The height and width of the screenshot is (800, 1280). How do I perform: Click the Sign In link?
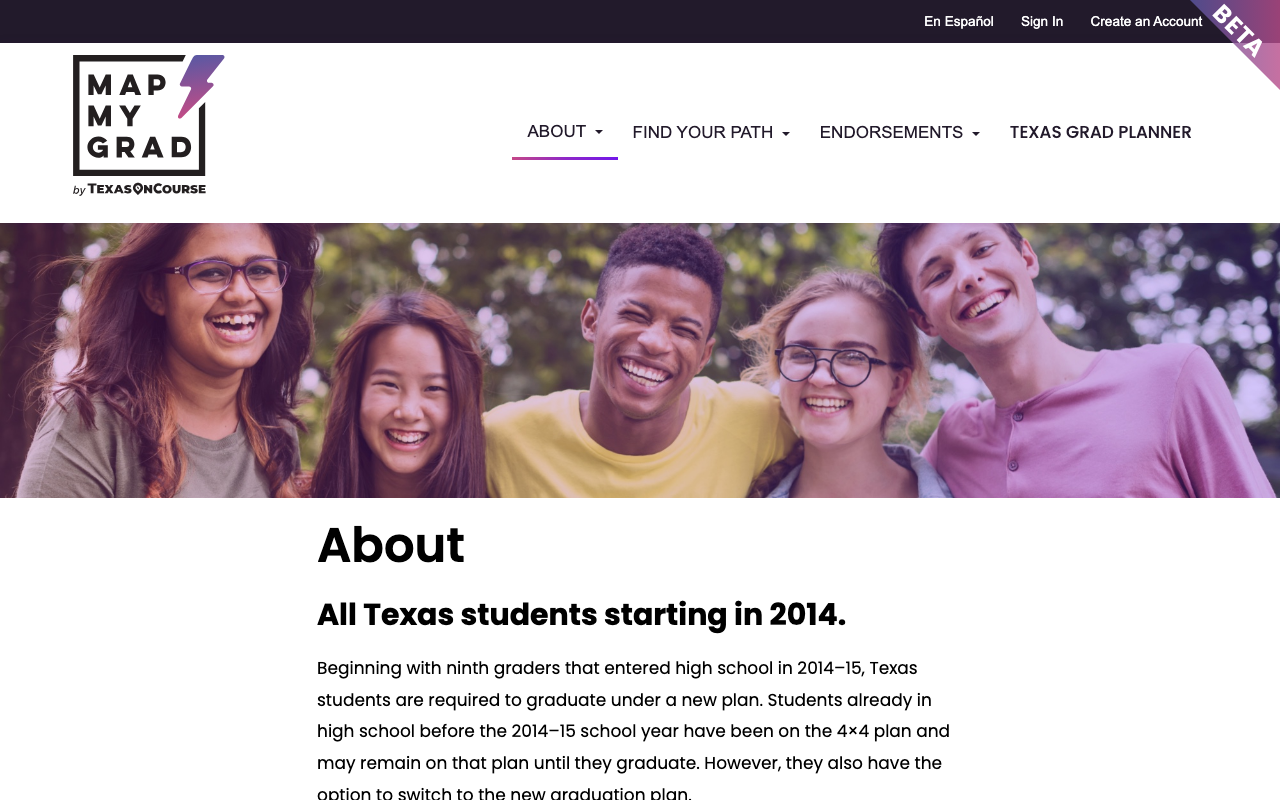pyautogui.click(x=1042, y=21)
